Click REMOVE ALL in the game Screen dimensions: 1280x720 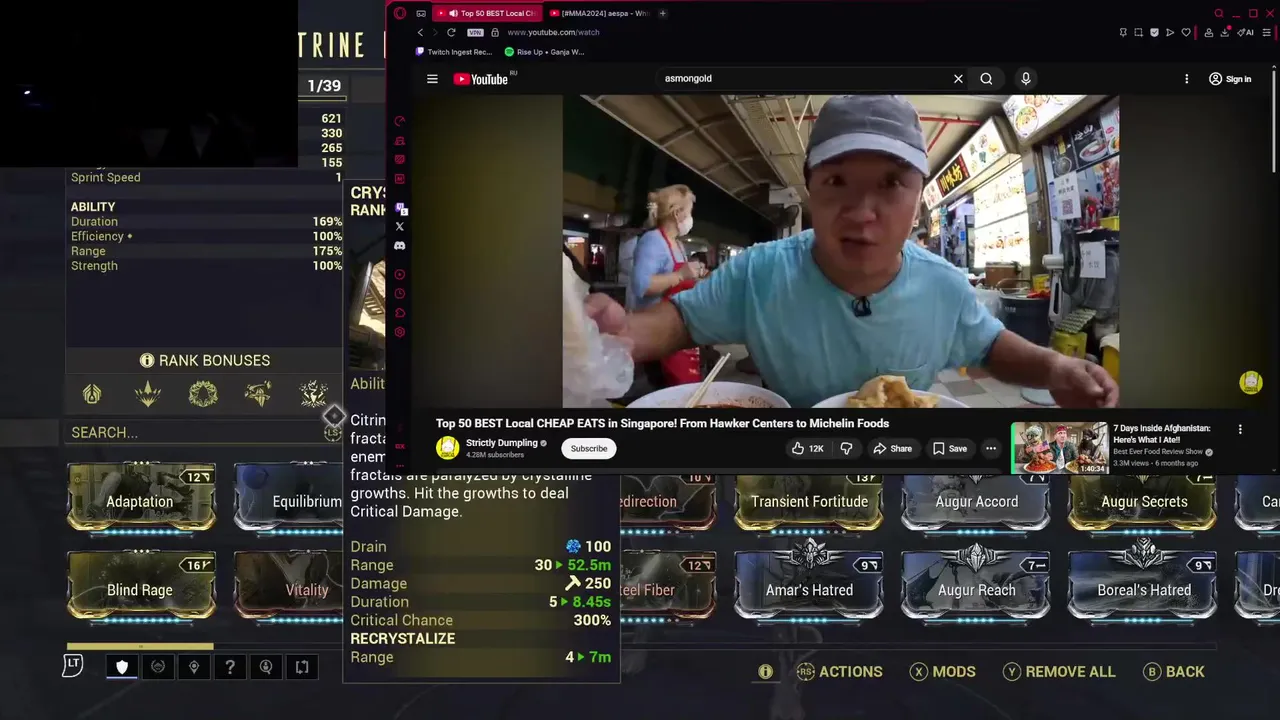pyautogui.click(x=1059, y=672)
